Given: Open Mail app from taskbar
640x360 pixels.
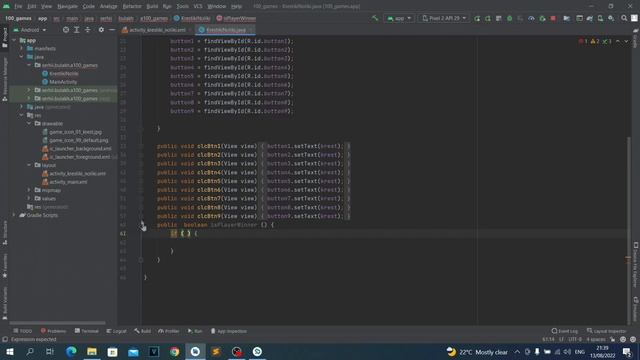Looking at the screenshot, I should click(x=133, y=352).
